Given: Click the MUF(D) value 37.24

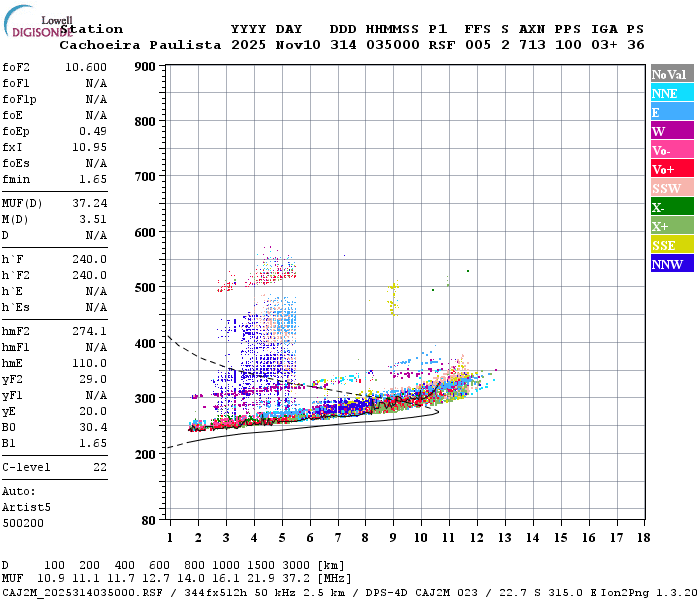Looking at the screenshot, I should (89, 203).
